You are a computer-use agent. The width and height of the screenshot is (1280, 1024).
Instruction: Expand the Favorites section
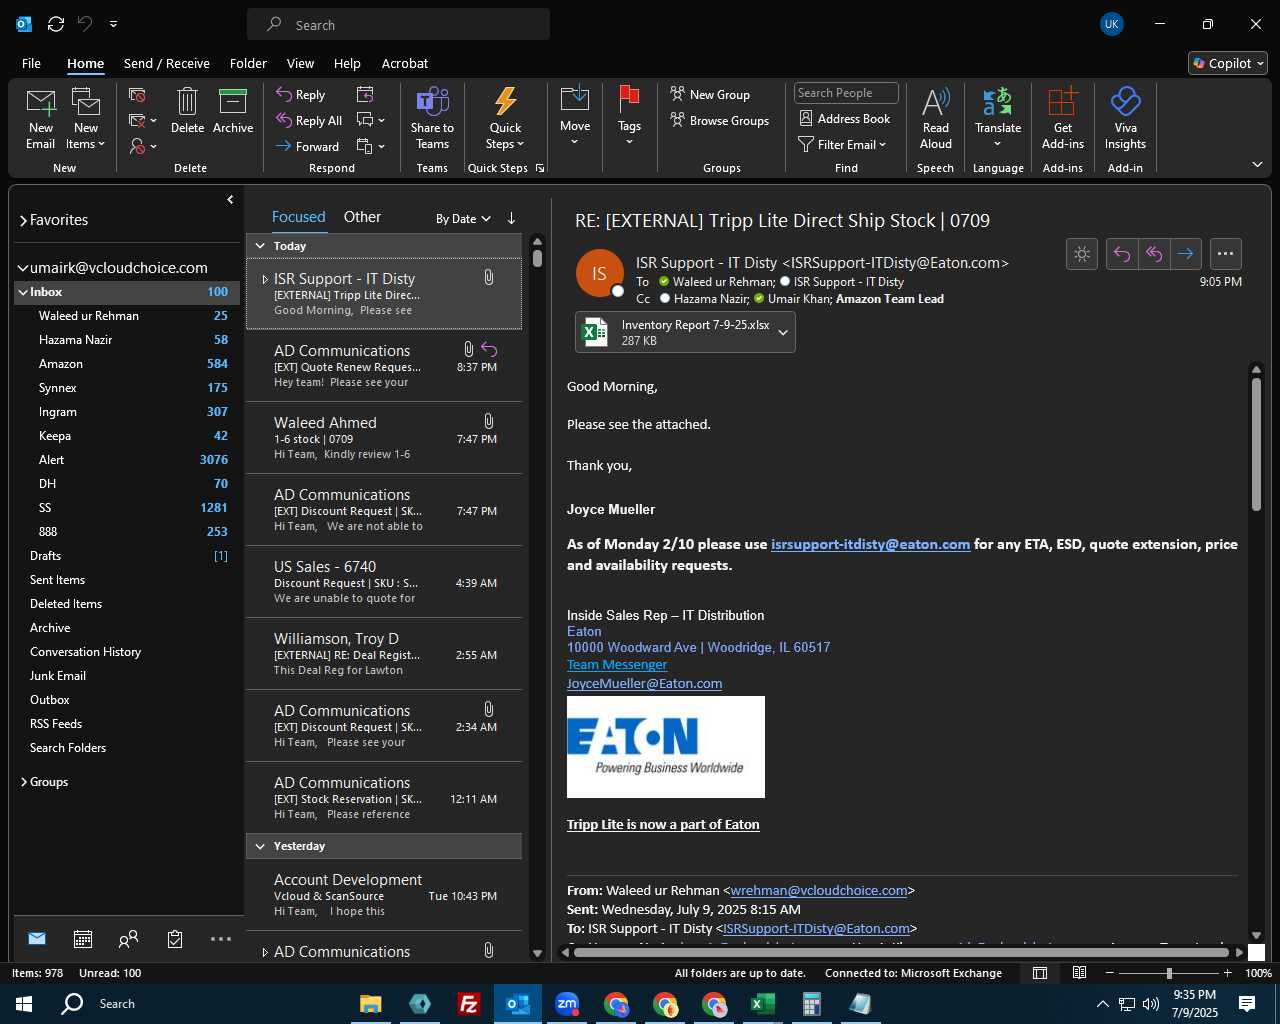click(24, 220)
